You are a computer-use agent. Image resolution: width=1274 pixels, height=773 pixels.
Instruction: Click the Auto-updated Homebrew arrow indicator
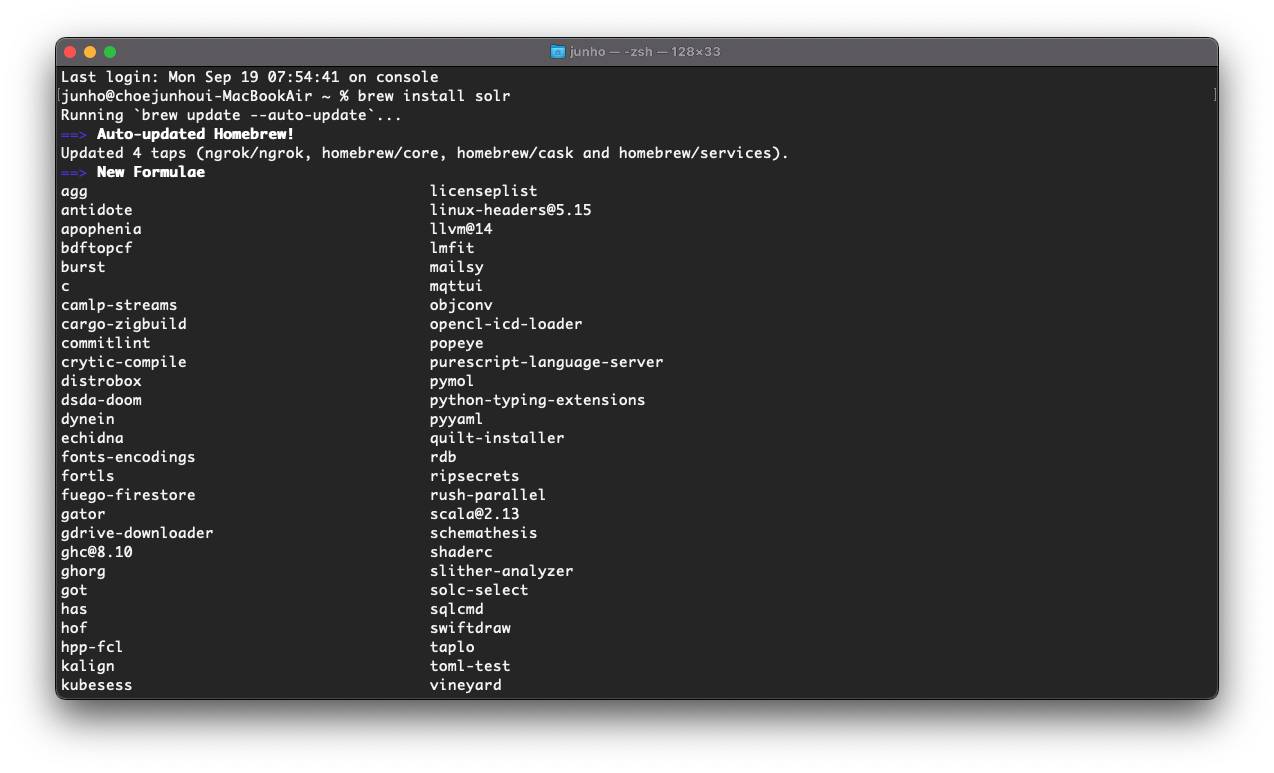71,133
